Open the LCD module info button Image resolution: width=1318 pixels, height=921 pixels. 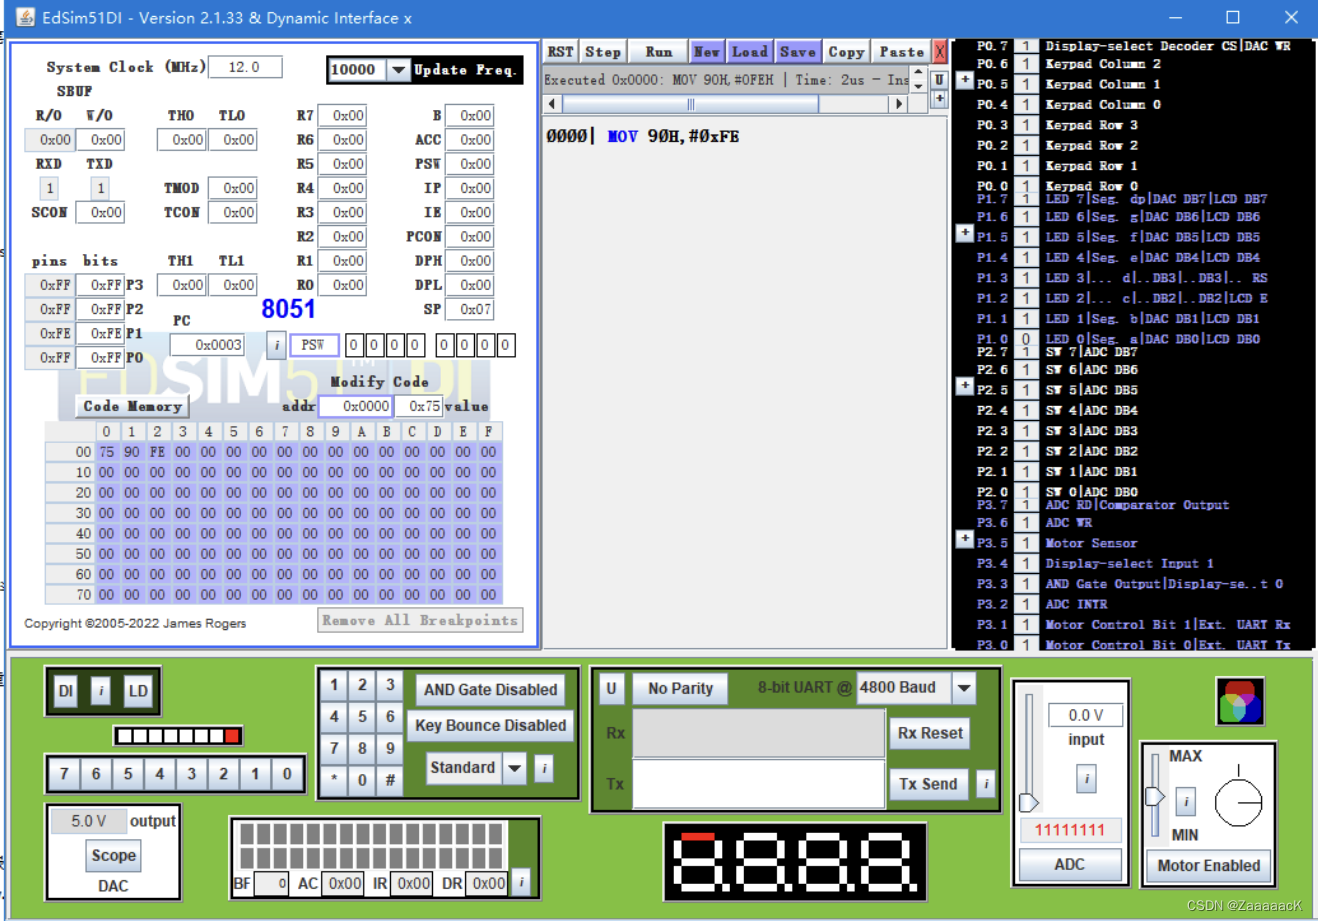click(x=521, y=882)
